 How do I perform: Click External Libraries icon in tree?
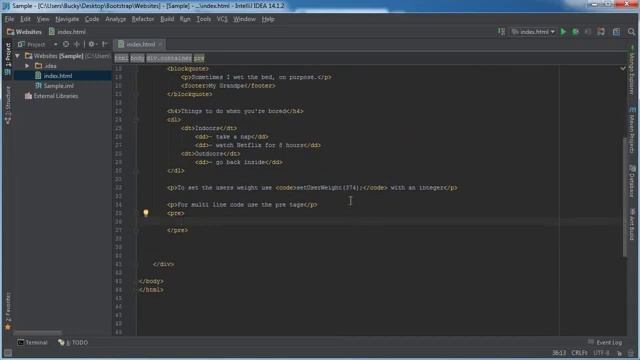tap(28, 96)
